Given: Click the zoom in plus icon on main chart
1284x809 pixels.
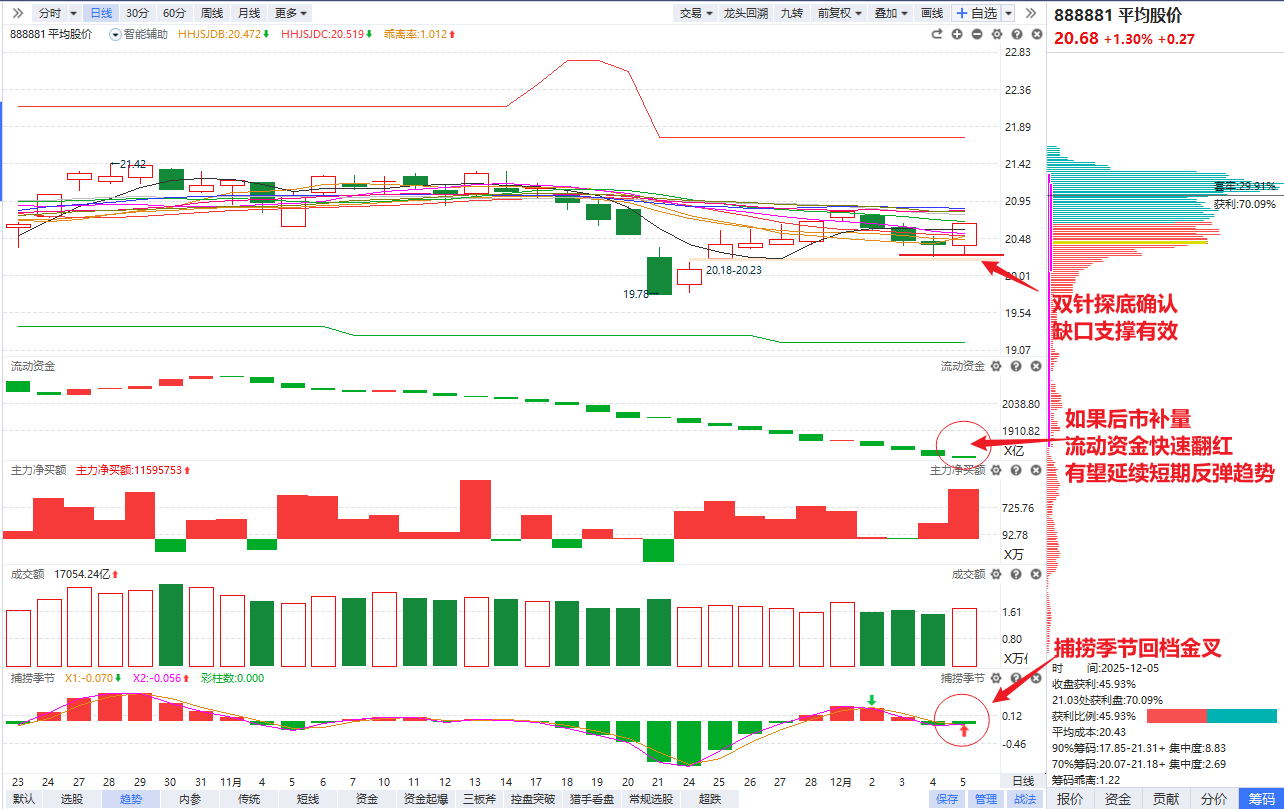Looking at the screenshot, I should tap(957, 34).
